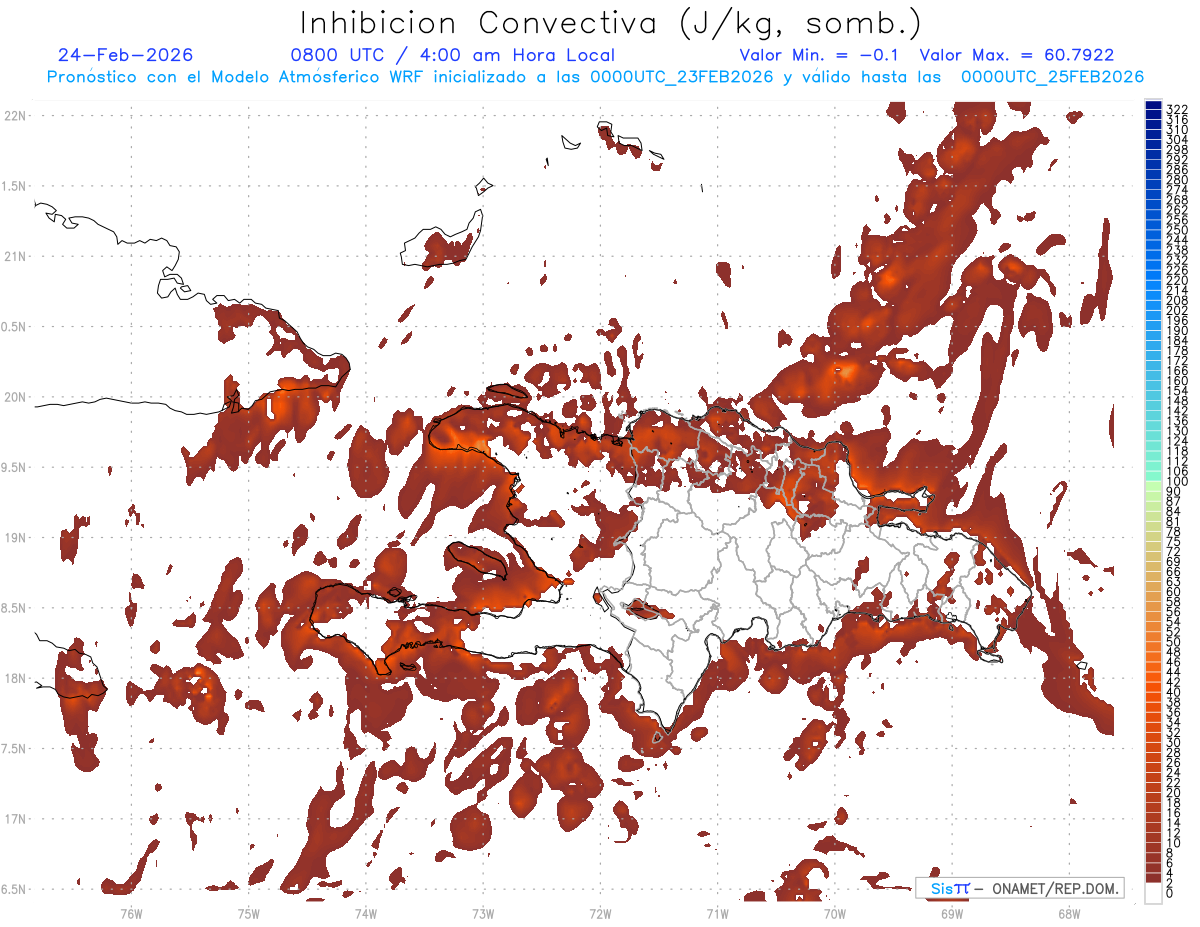Pick the white 0 swatch at the colorbar base
The image size is (1200, 927).
click(1154, 893)
